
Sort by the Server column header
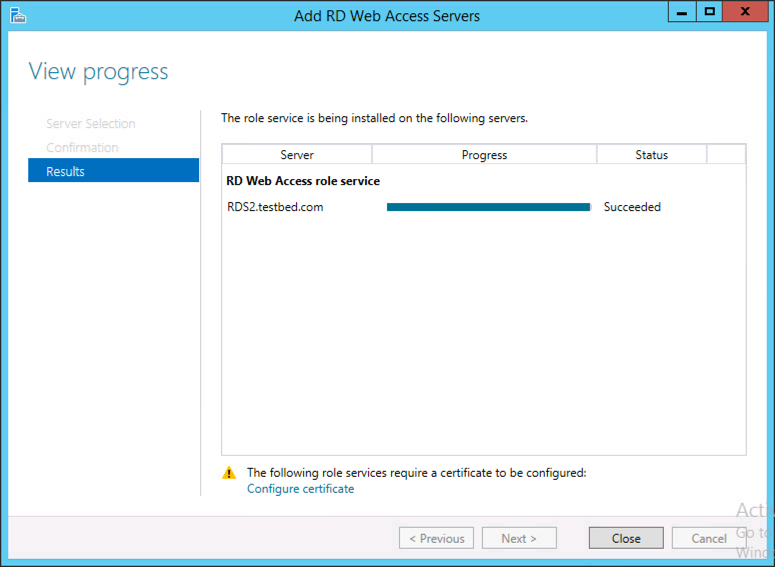(x=297, y=155)
